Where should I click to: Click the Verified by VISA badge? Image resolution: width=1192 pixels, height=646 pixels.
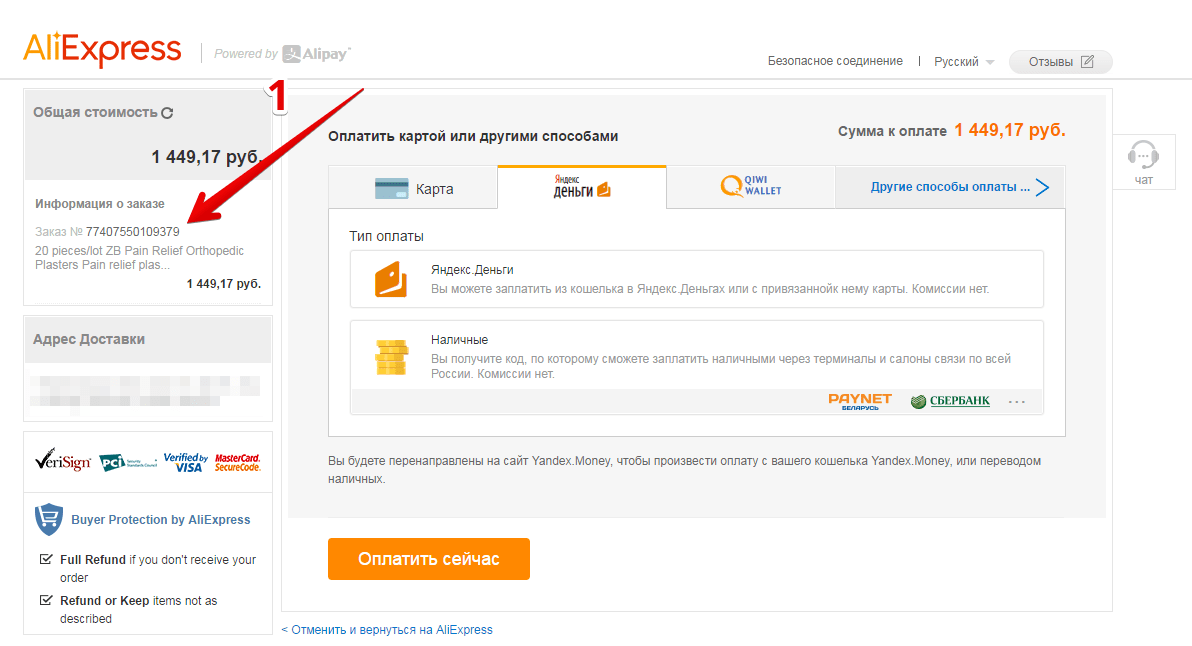coord(185,462)
